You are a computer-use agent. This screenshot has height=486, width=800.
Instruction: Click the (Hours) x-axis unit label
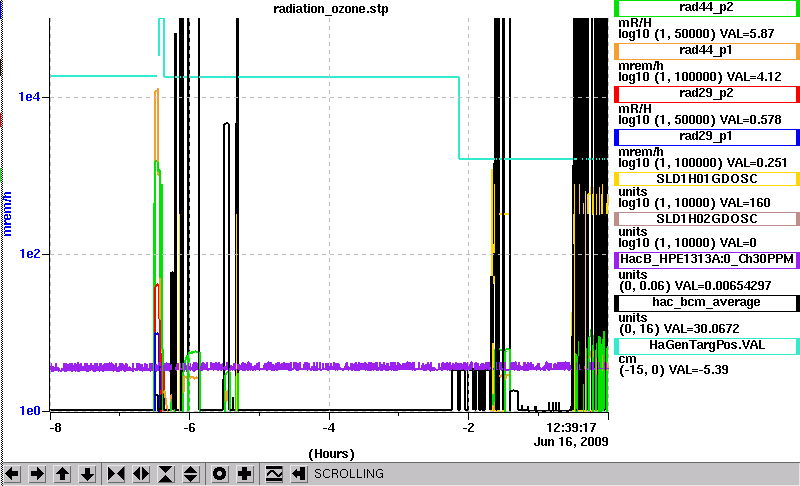331,454
